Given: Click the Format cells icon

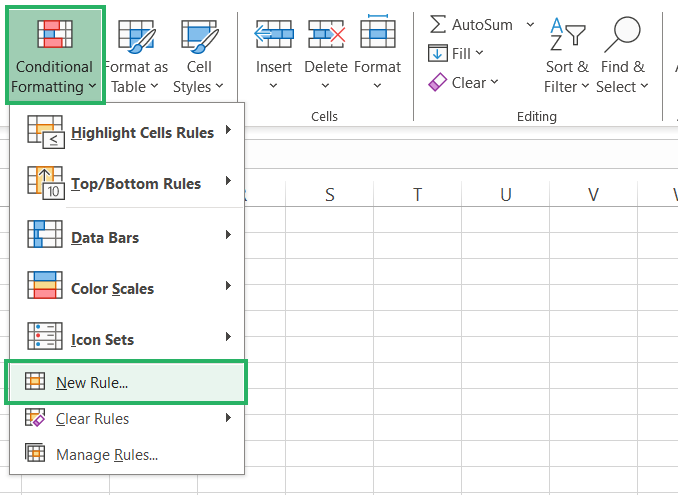Looking at the screenshot, I should tap(377, 36).
